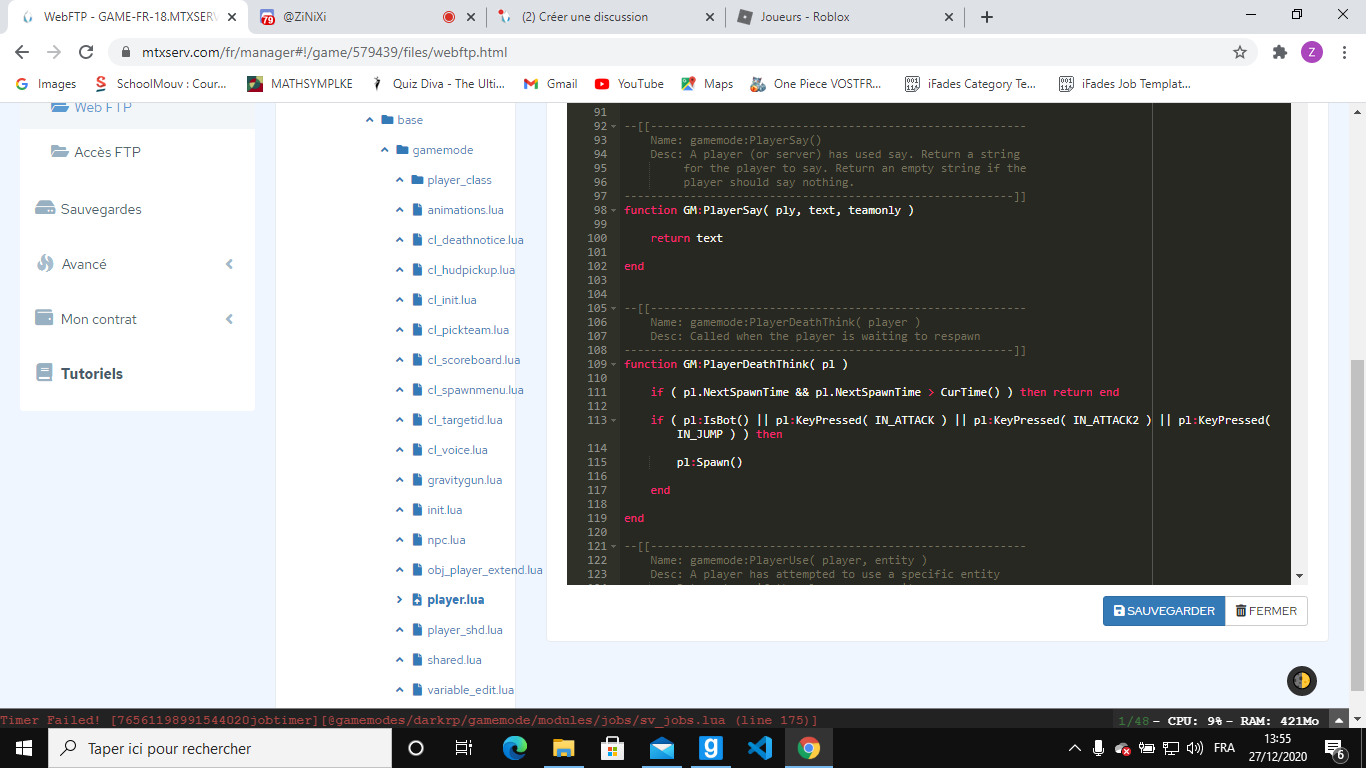The image size is (1366, 768).
Task: Go back to previous page
Action: (x=22, y=52)
